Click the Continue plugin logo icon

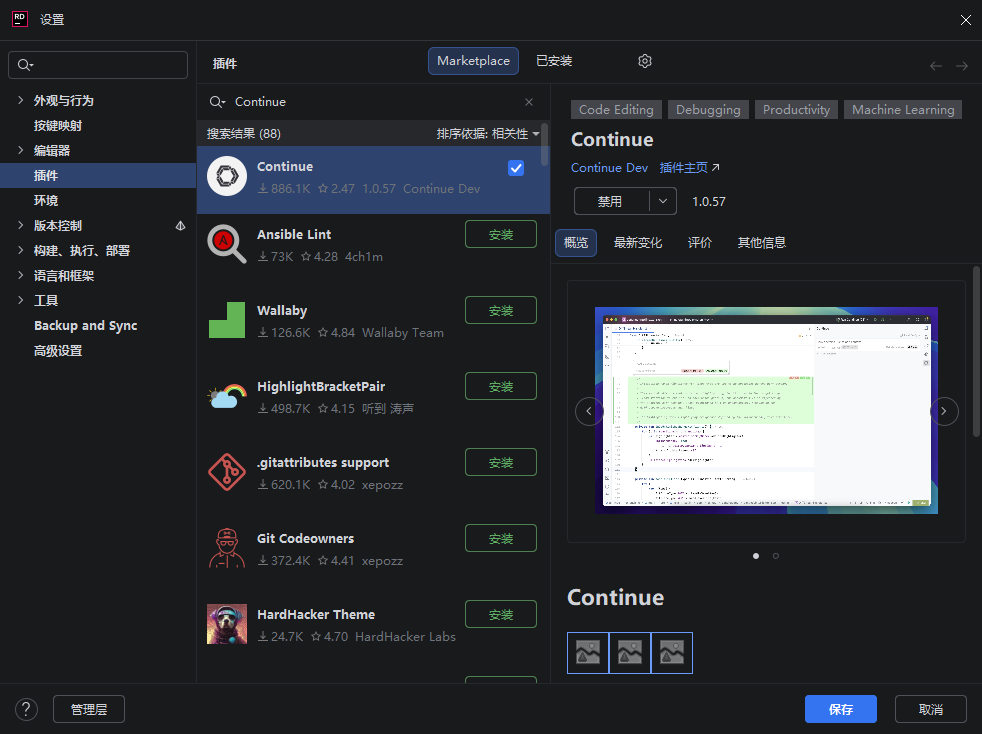coord(227,176)
